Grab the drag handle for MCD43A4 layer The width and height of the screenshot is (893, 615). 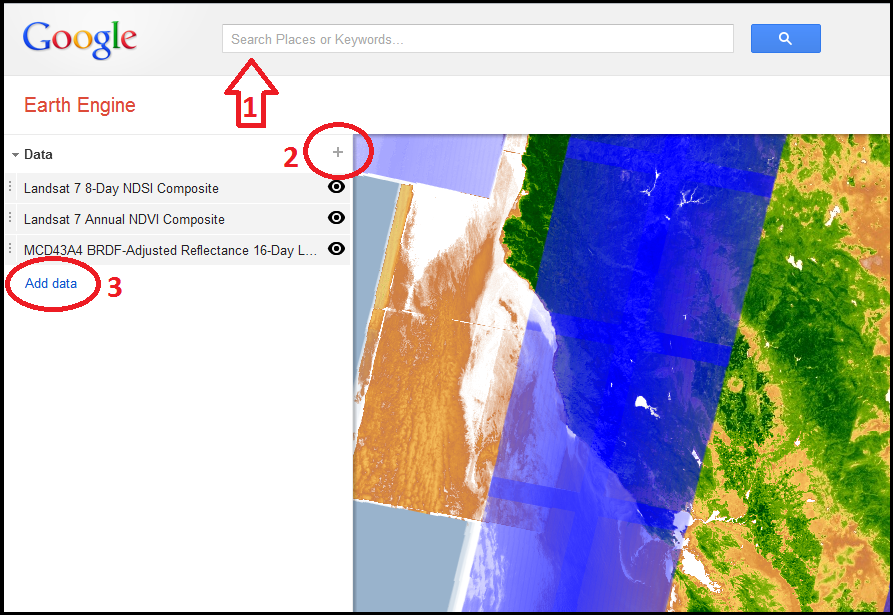tap(10, 248)
